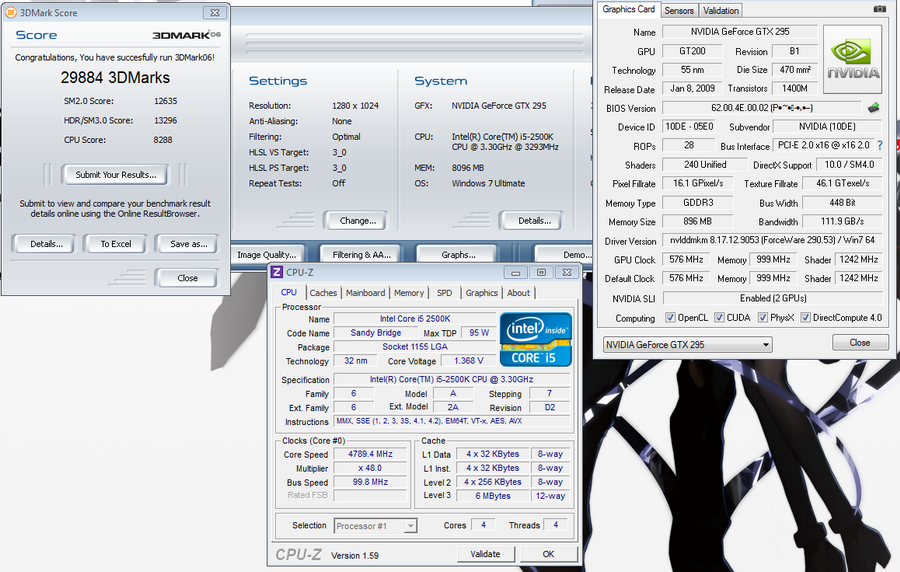
Task: Click the HDR/SM3.0 Score value 13296
Action: pyautogui.click(x=165, y=120)
